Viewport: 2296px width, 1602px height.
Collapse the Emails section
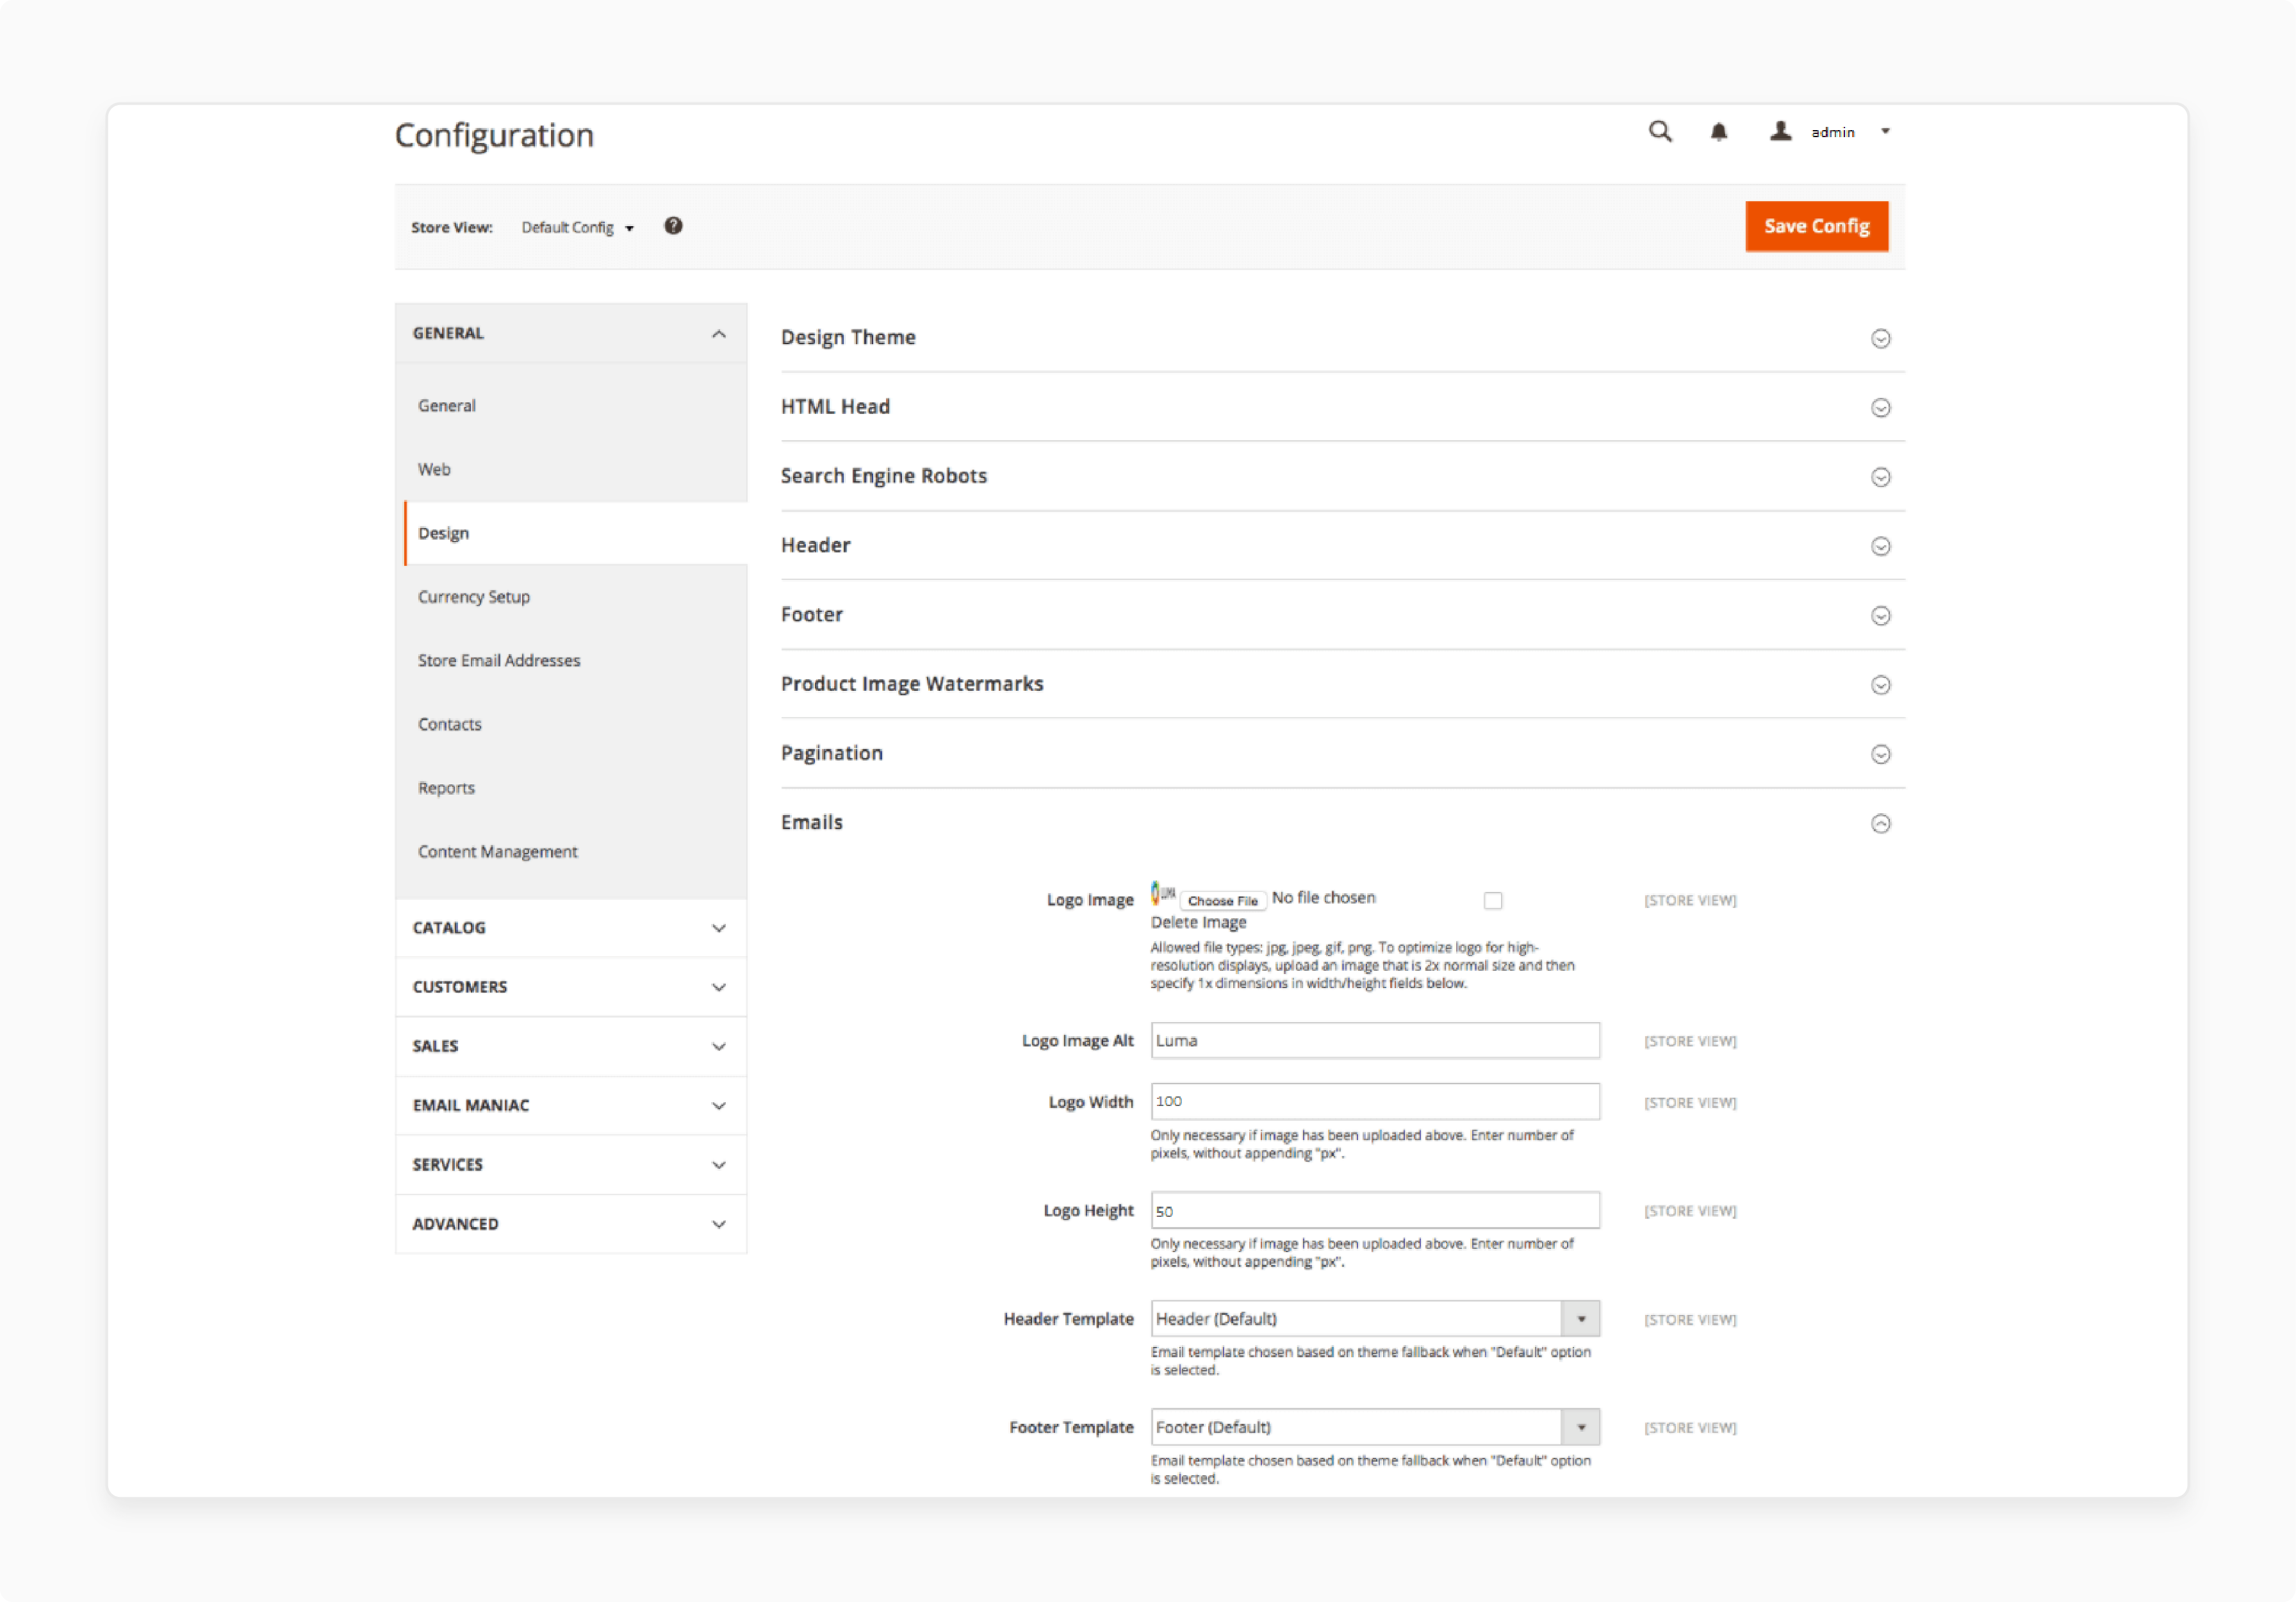(1881, 823)
